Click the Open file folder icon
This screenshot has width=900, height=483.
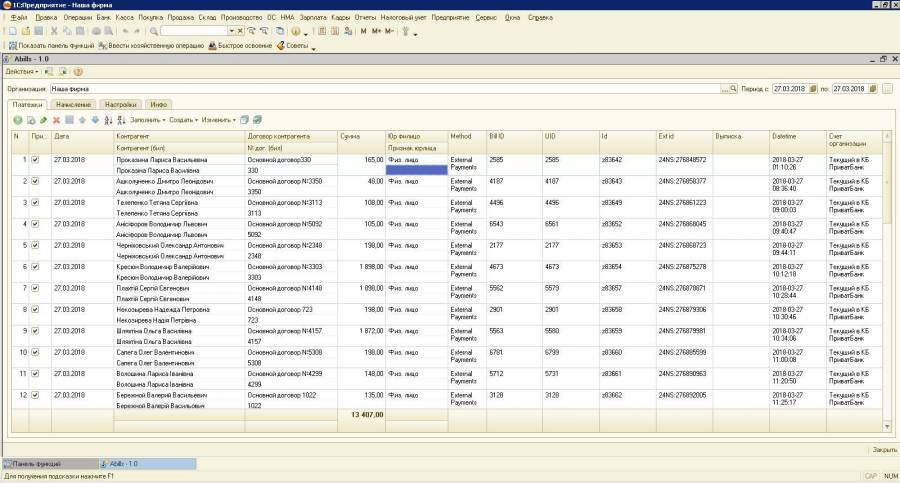tap(25, 31)
